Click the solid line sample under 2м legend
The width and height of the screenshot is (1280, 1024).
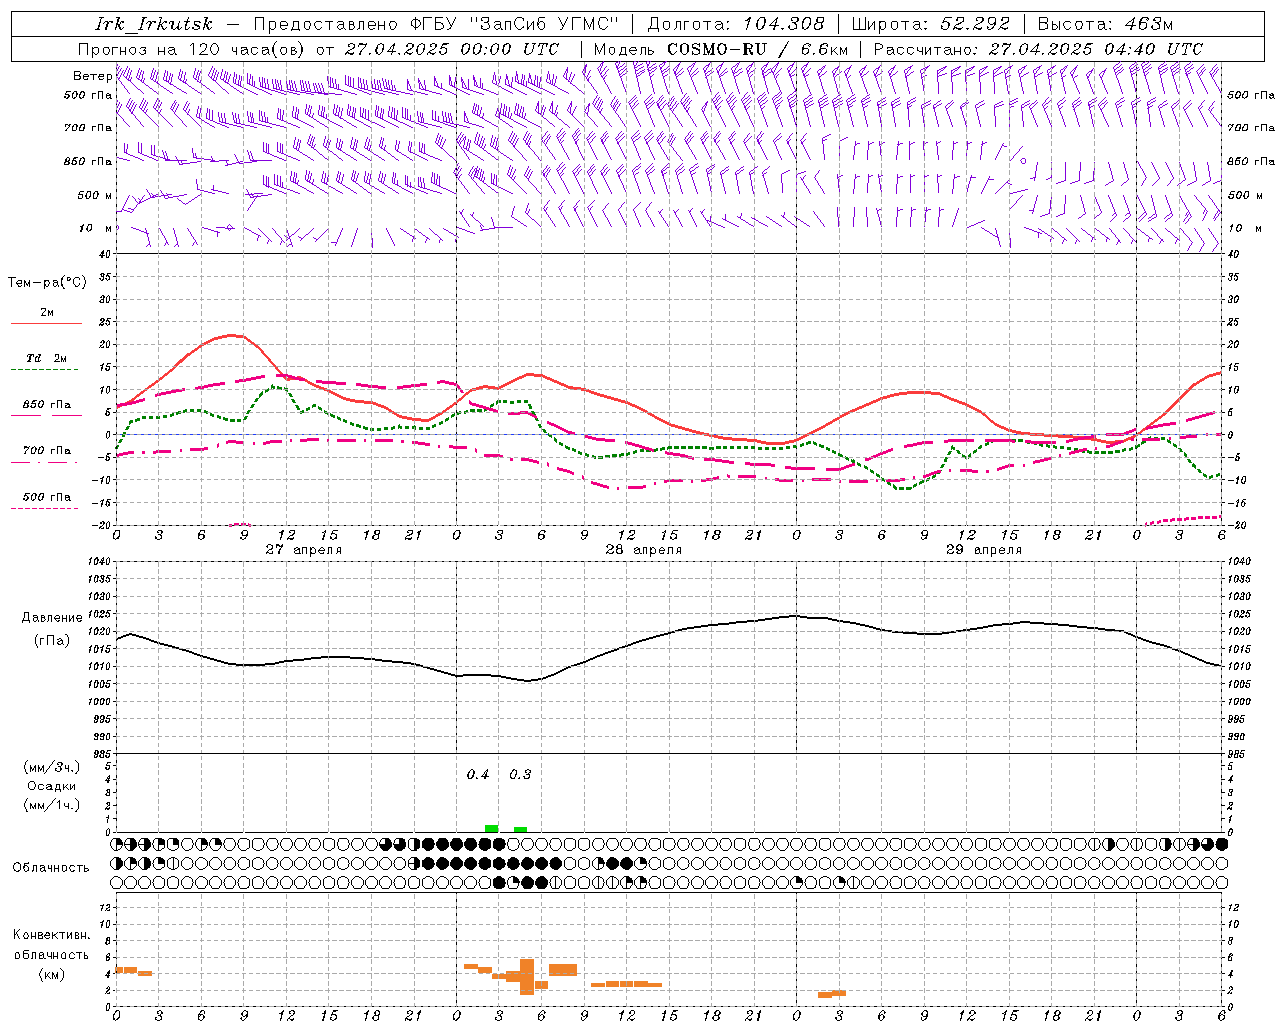click(46, 324)
